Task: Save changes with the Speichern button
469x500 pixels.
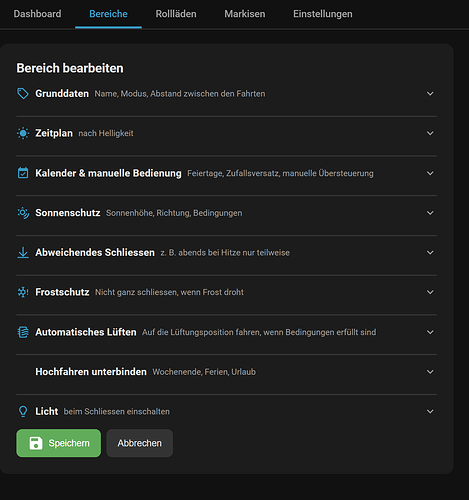Action: pyautogui.click(x=59, y=443)
